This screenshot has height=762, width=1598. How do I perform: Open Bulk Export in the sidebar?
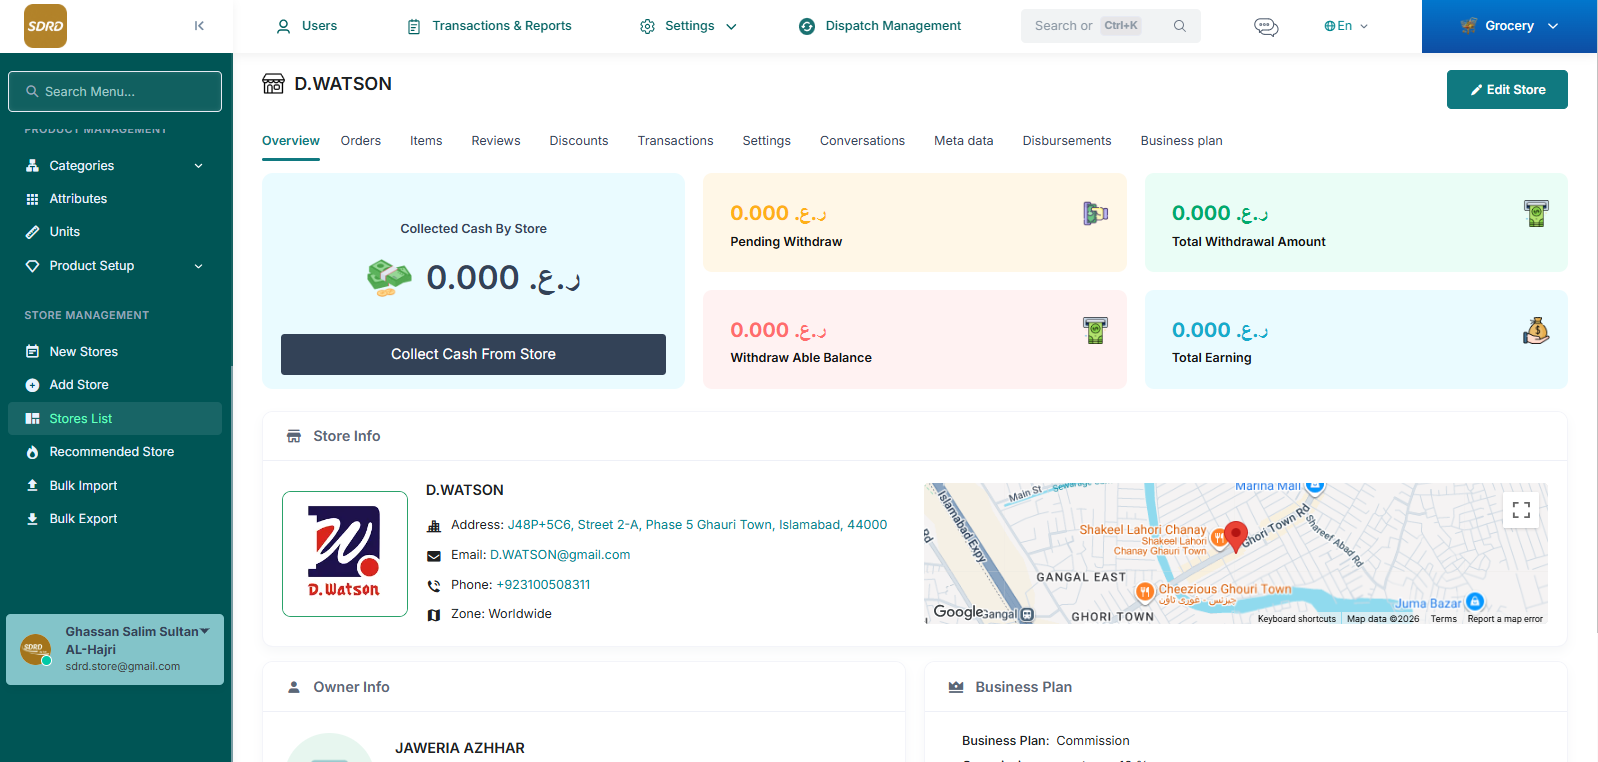[x=115, y=519]
